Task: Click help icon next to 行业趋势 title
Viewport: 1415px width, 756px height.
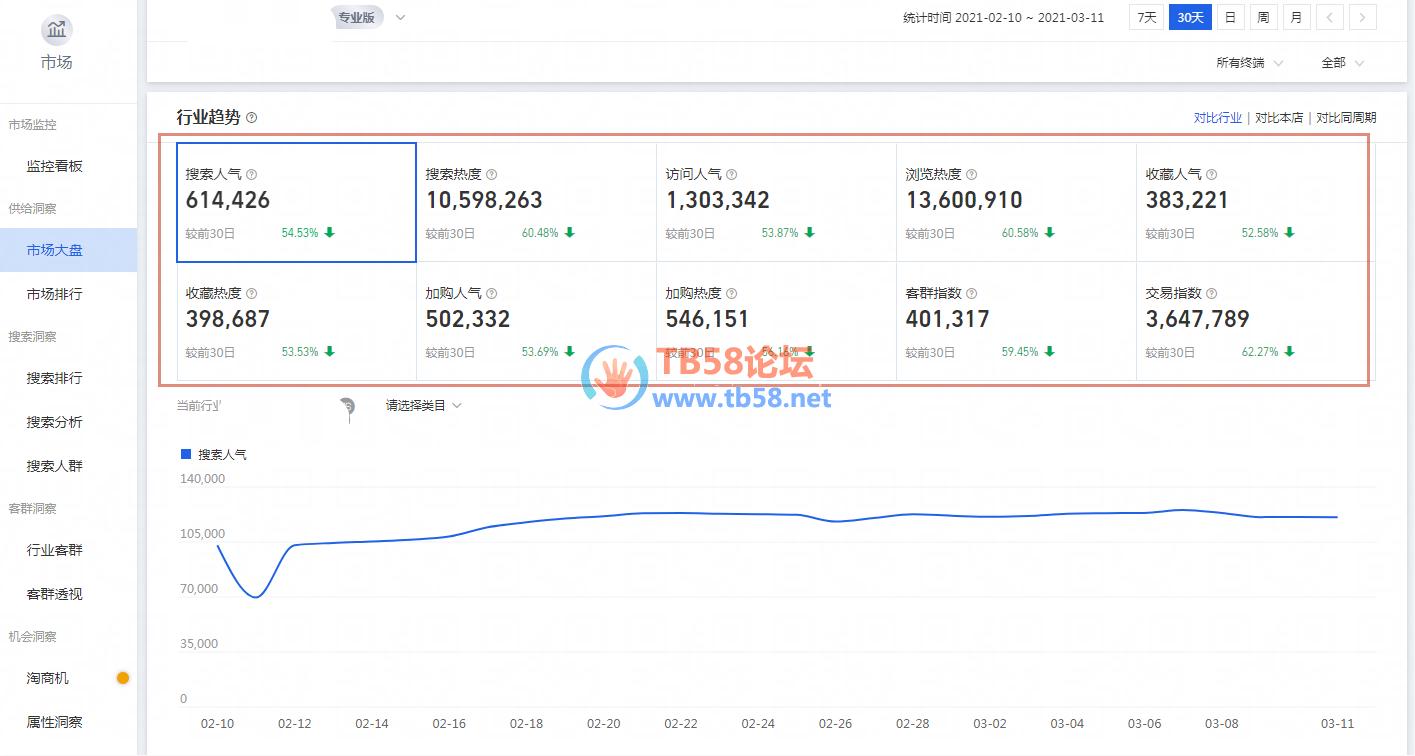Action: 251,118
